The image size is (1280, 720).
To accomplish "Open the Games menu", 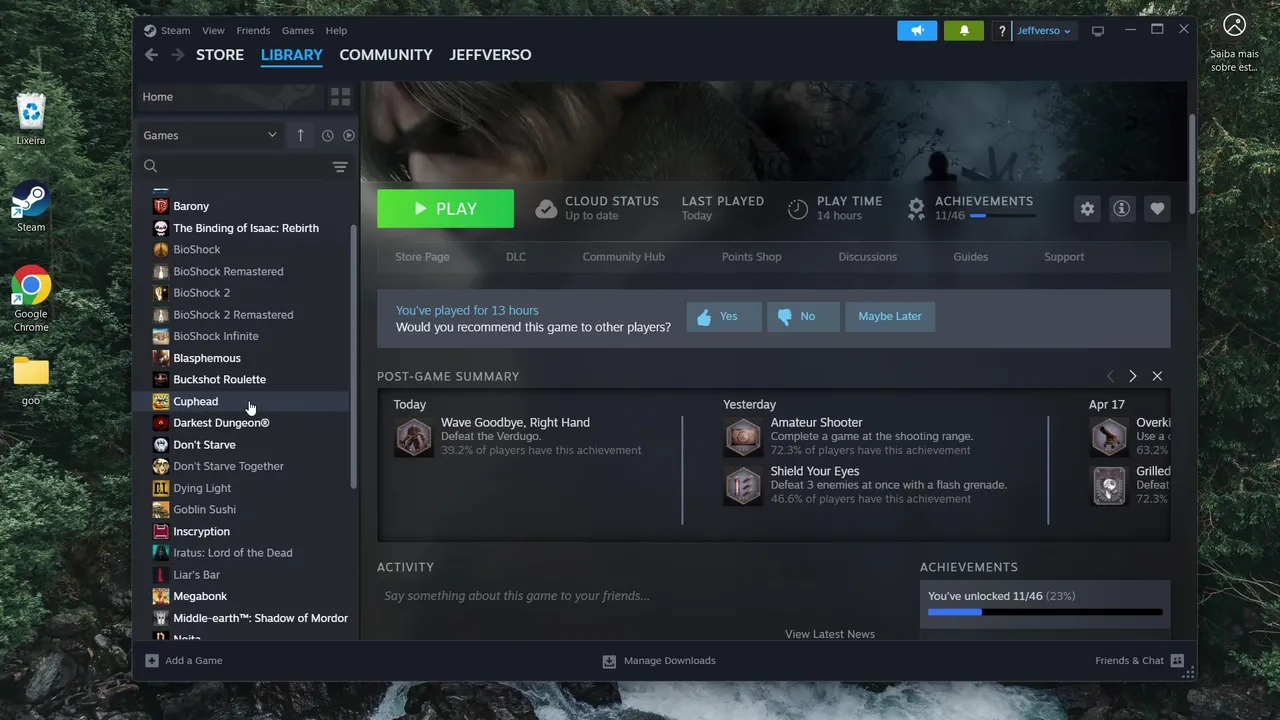I will [x=298, y=31].
